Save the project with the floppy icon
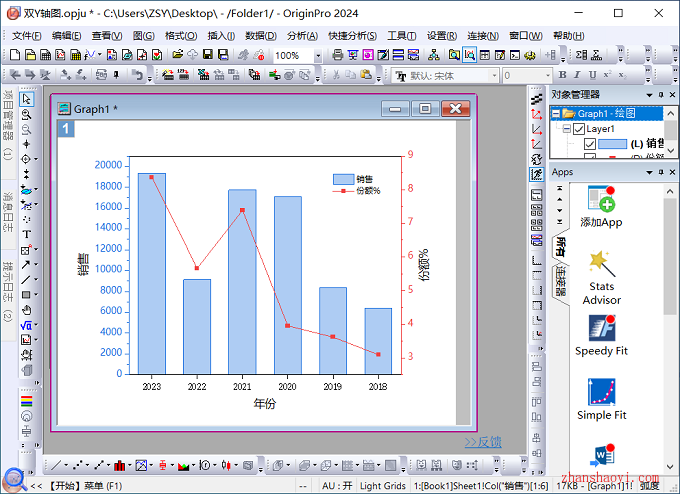The width and height of the screenshot is (680, 494). [208, 54]
